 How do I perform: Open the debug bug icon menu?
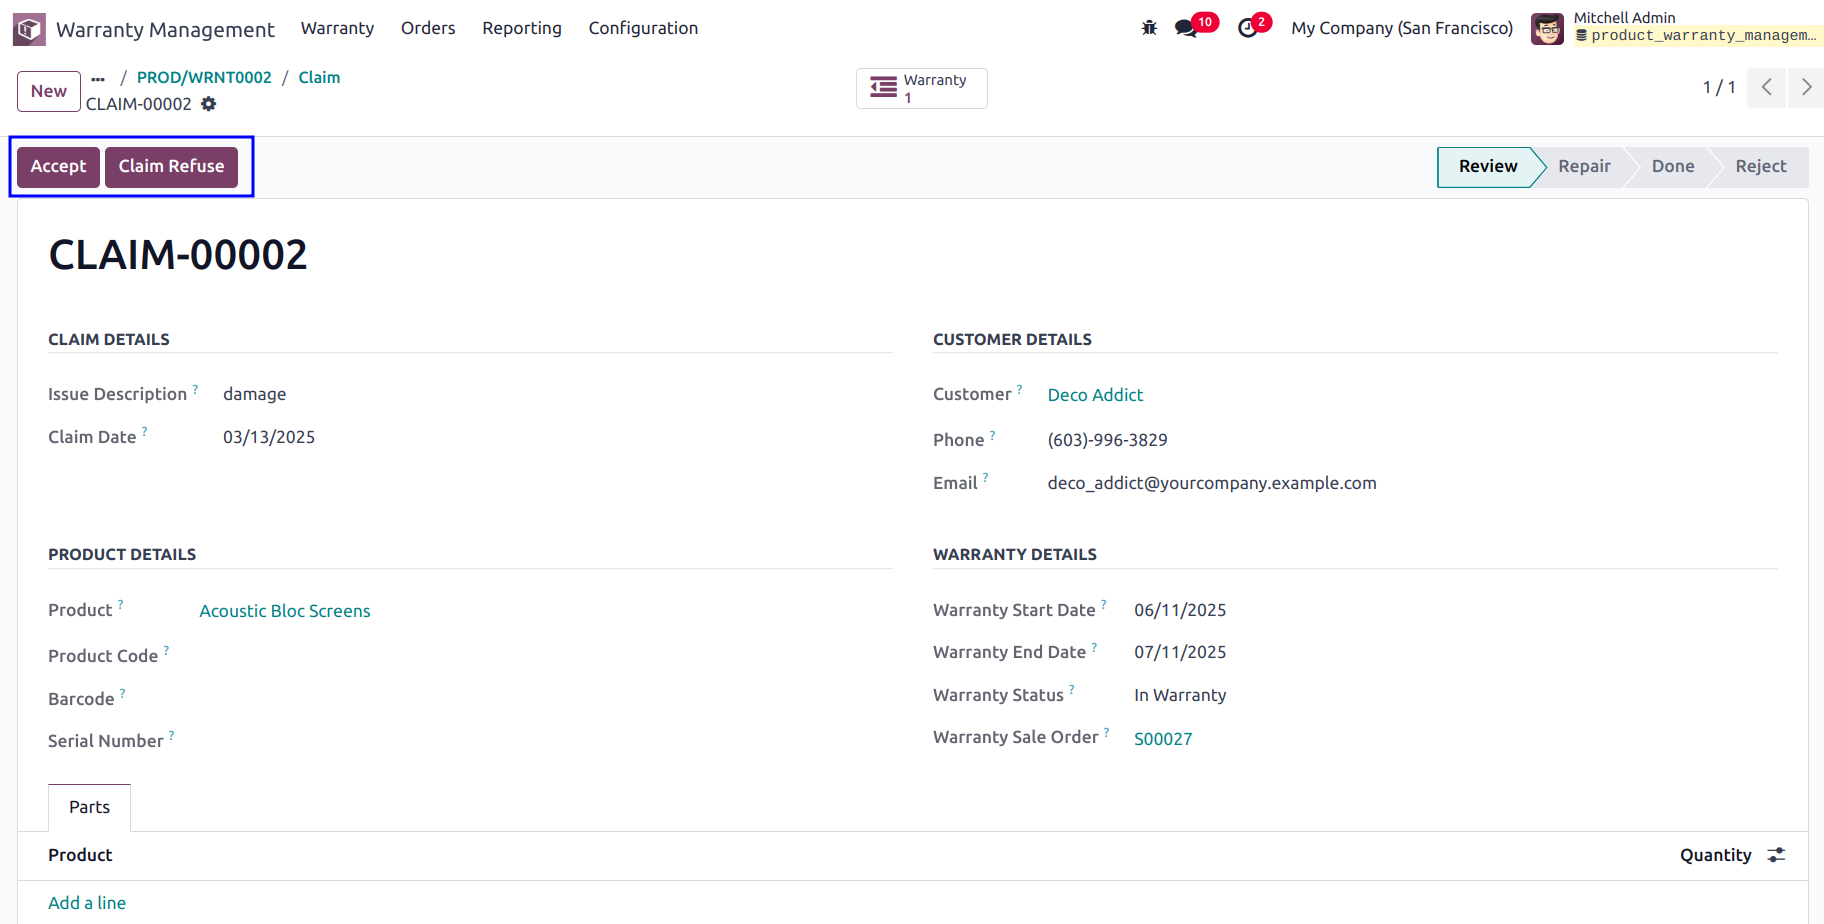[1149, 28]
